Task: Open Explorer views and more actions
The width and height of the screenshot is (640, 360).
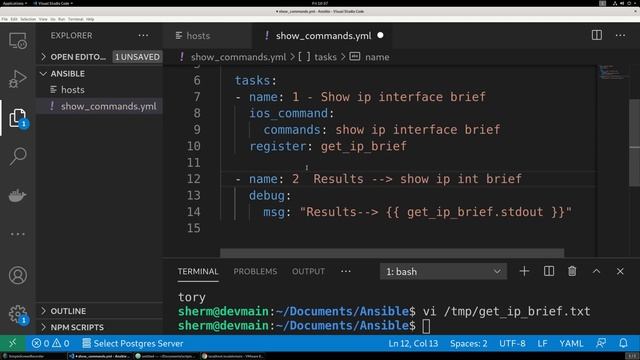Action: point(143,36)
